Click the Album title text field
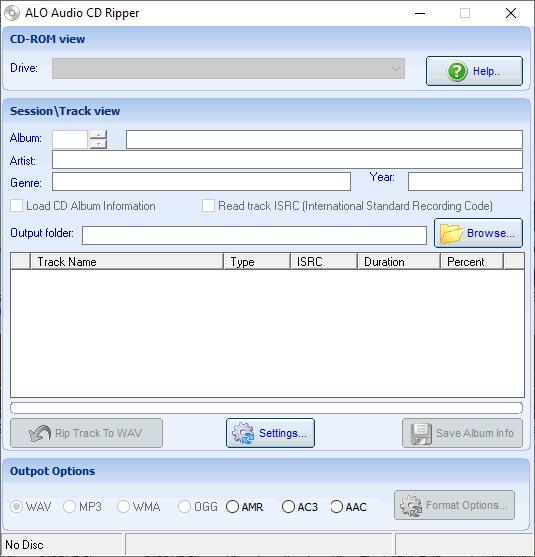Screen dimensions: 535x557 point(324,139)
